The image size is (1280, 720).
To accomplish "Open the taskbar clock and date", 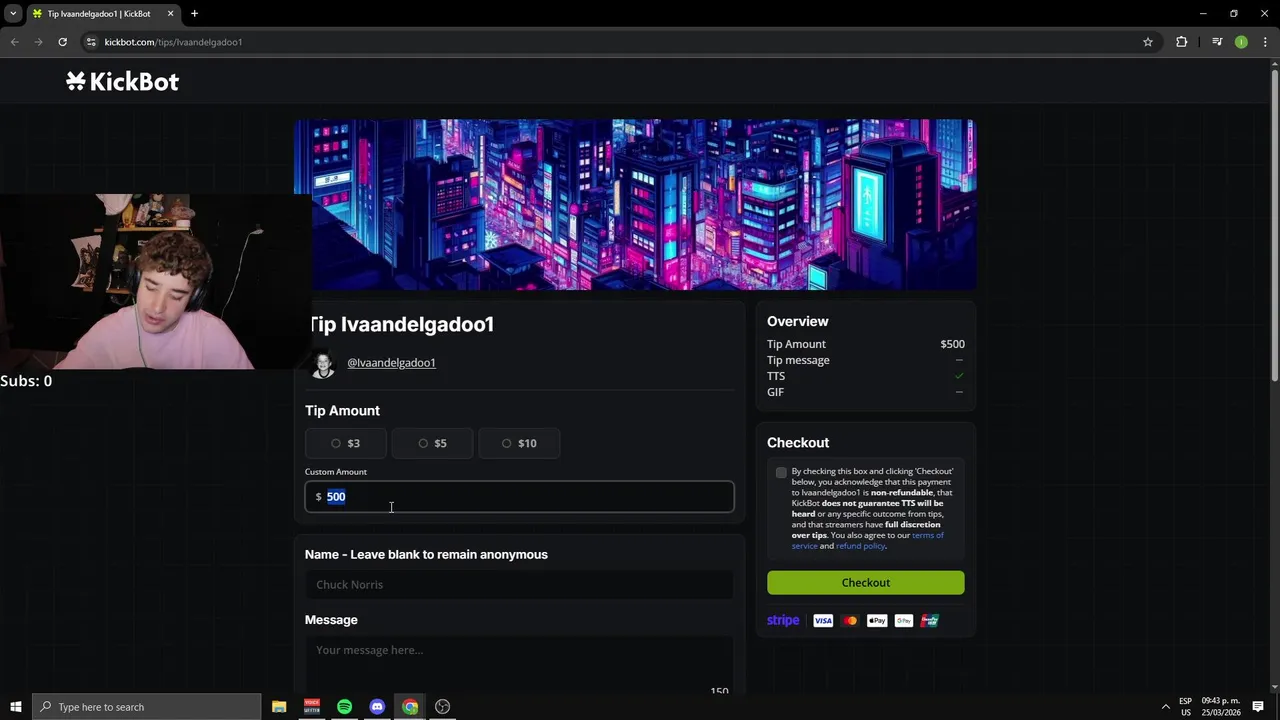I will pyautogui.click(x=1221, y=707).
